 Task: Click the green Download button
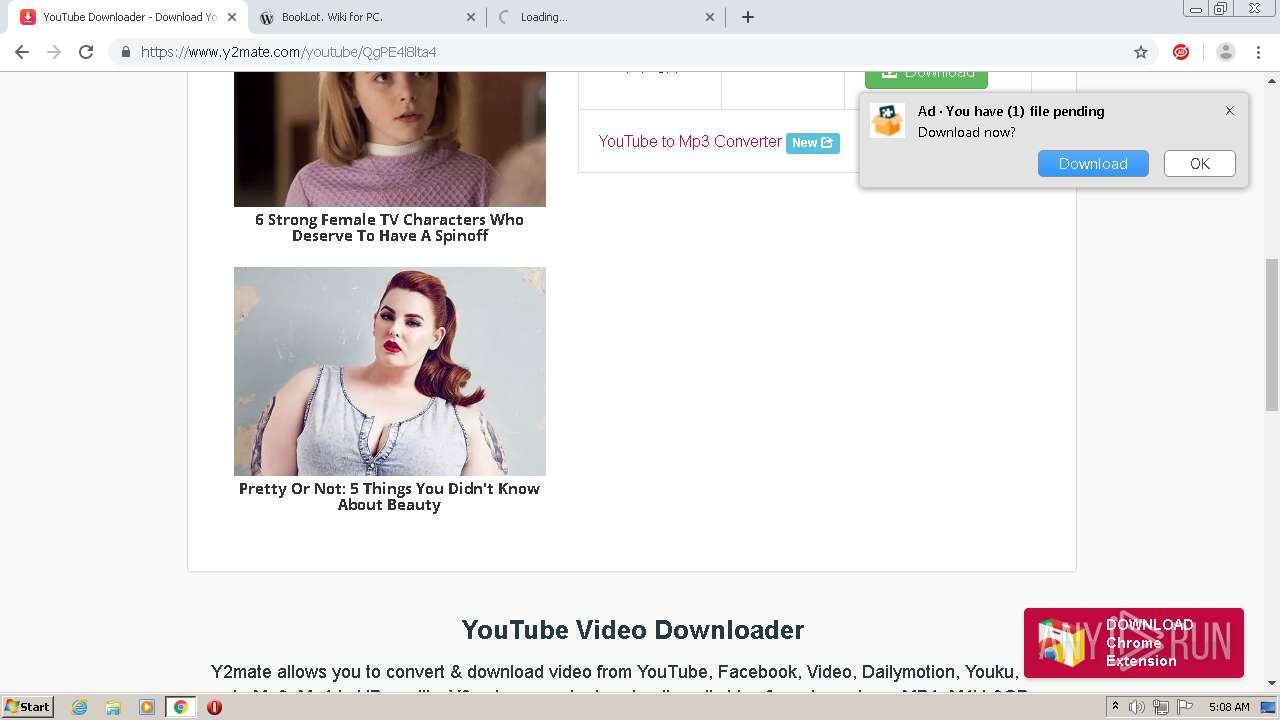pos(926,78)
